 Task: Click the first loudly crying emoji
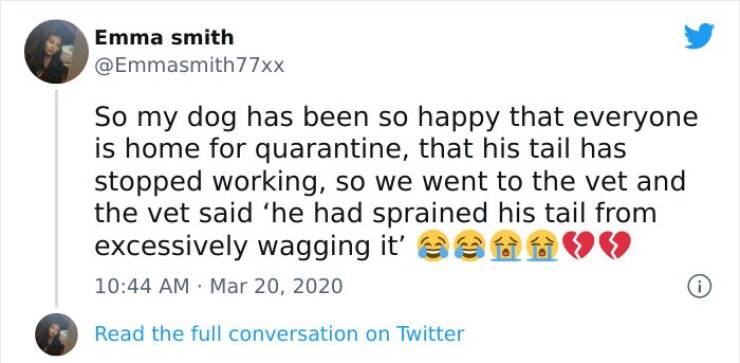click(x=505, y=246)
